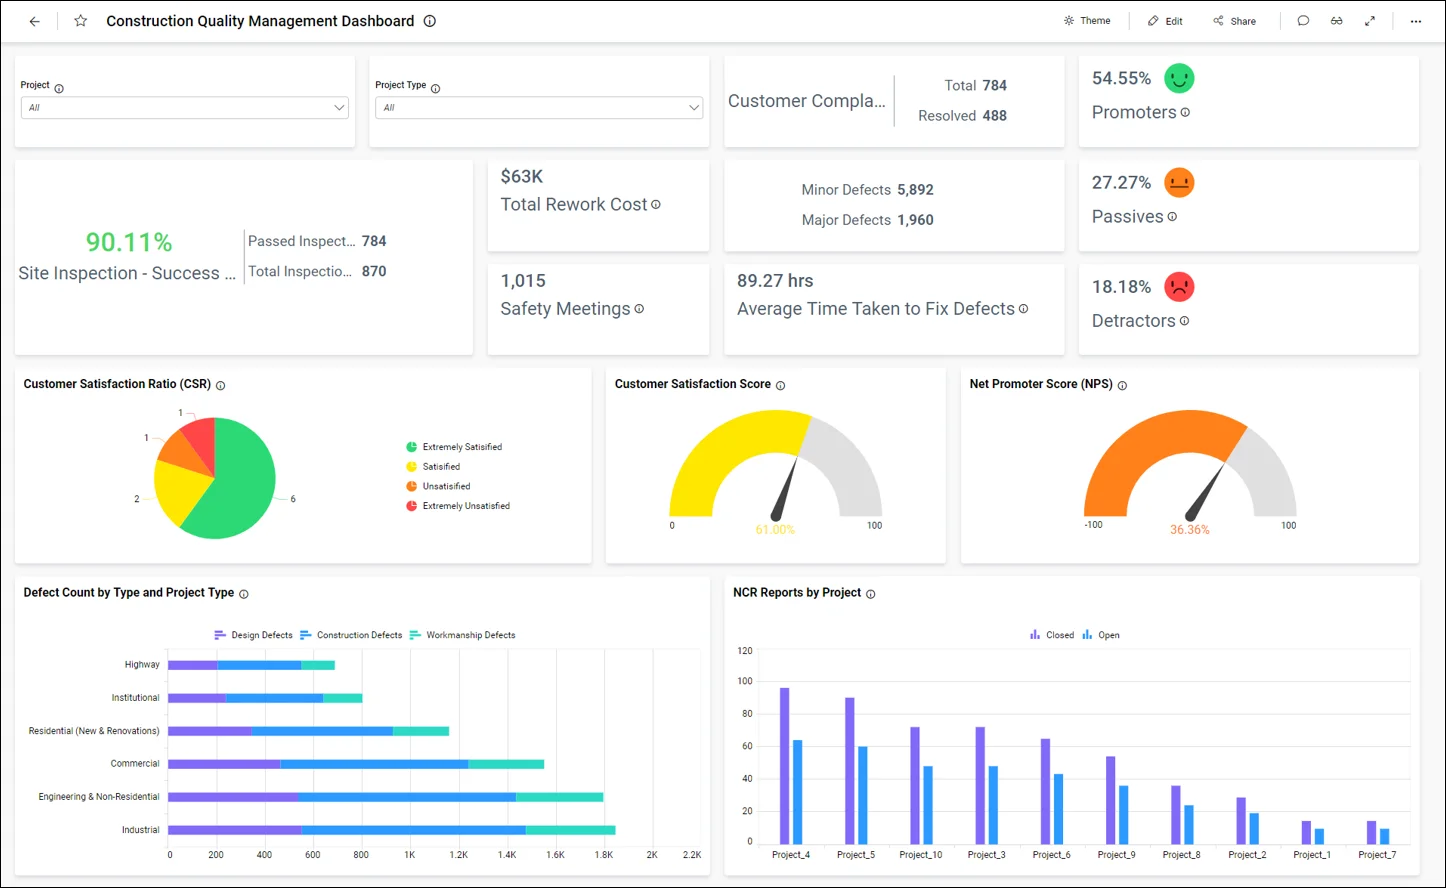Click the info icon next to Detractors
1446x888 pixels.
1184,321
